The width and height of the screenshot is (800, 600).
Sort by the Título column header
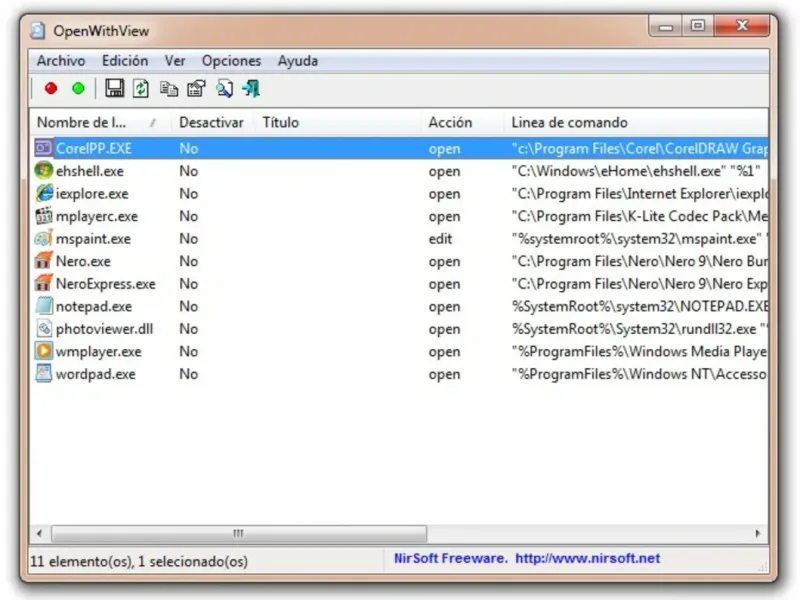coord(337,122)
